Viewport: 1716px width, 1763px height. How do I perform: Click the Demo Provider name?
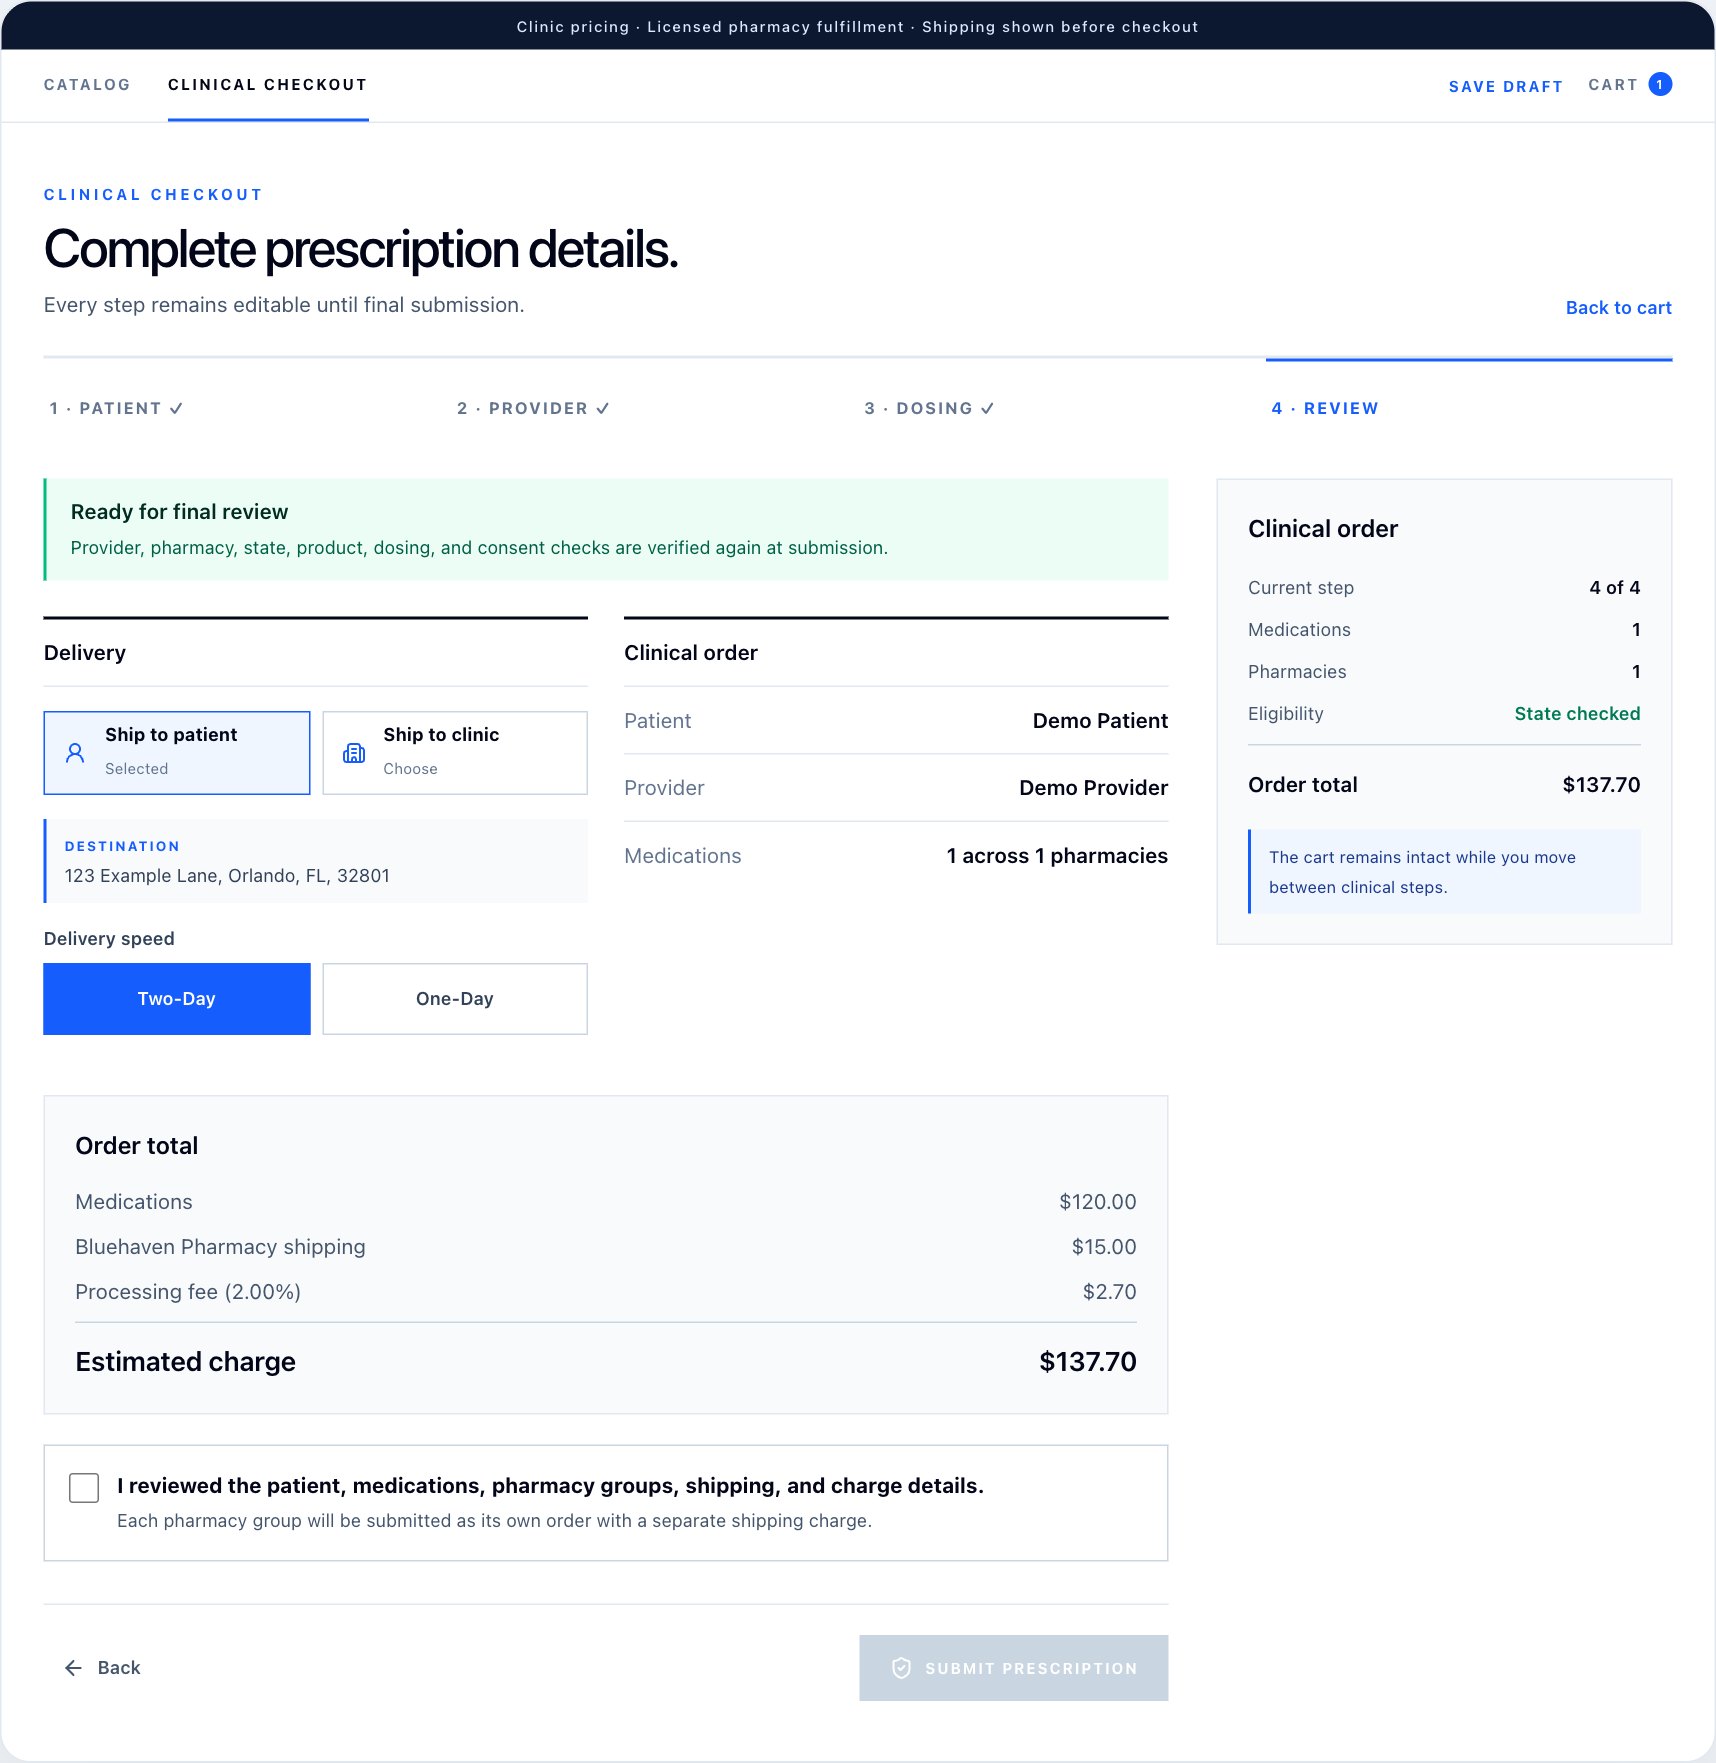pyautogui.click(x=1093, y=788)
